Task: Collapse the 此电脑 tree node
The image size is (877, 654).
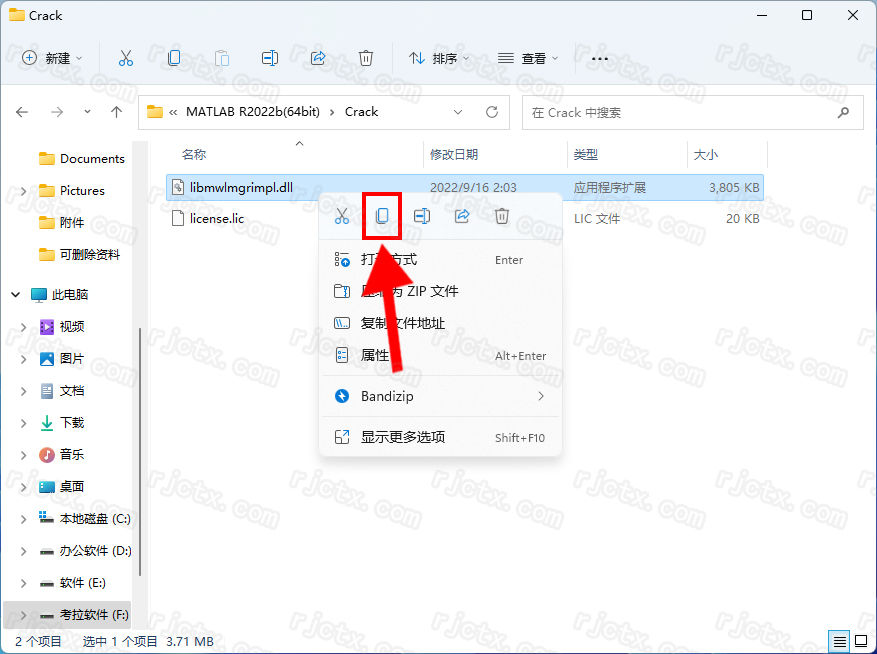Action: coord(16,295)
